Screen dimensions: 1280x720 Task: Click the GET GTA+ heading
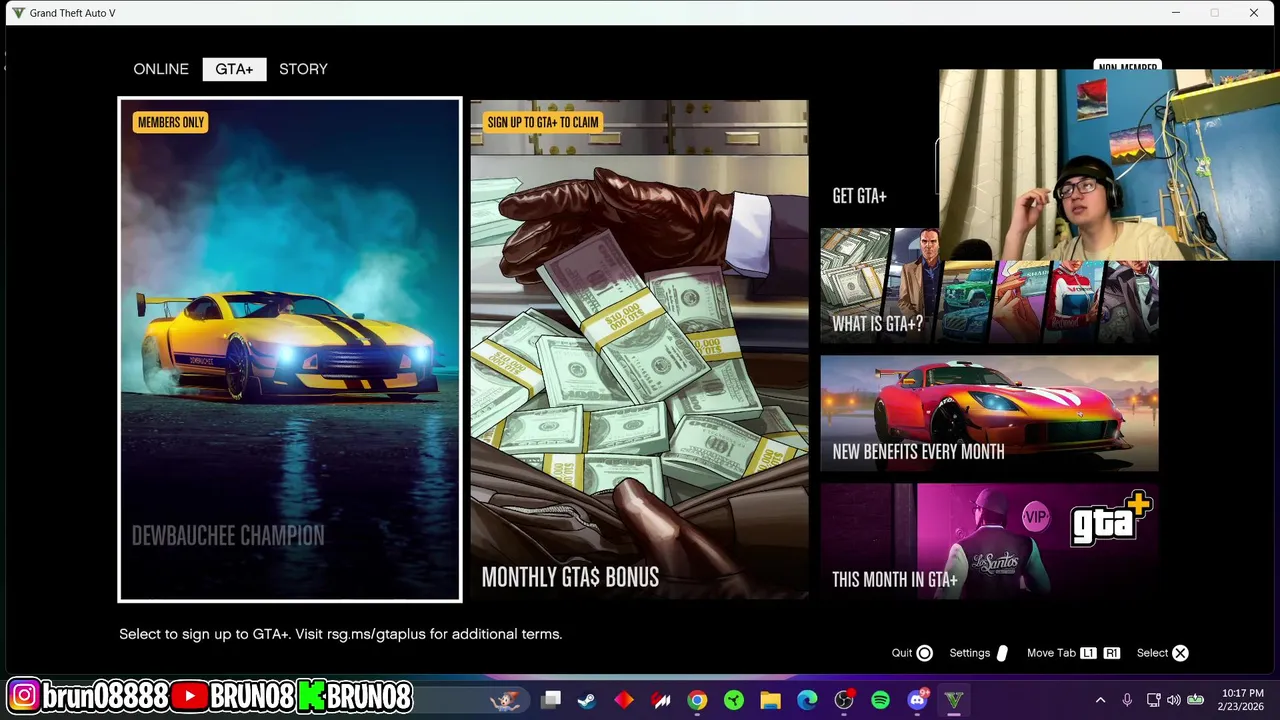tap(860, 196)
